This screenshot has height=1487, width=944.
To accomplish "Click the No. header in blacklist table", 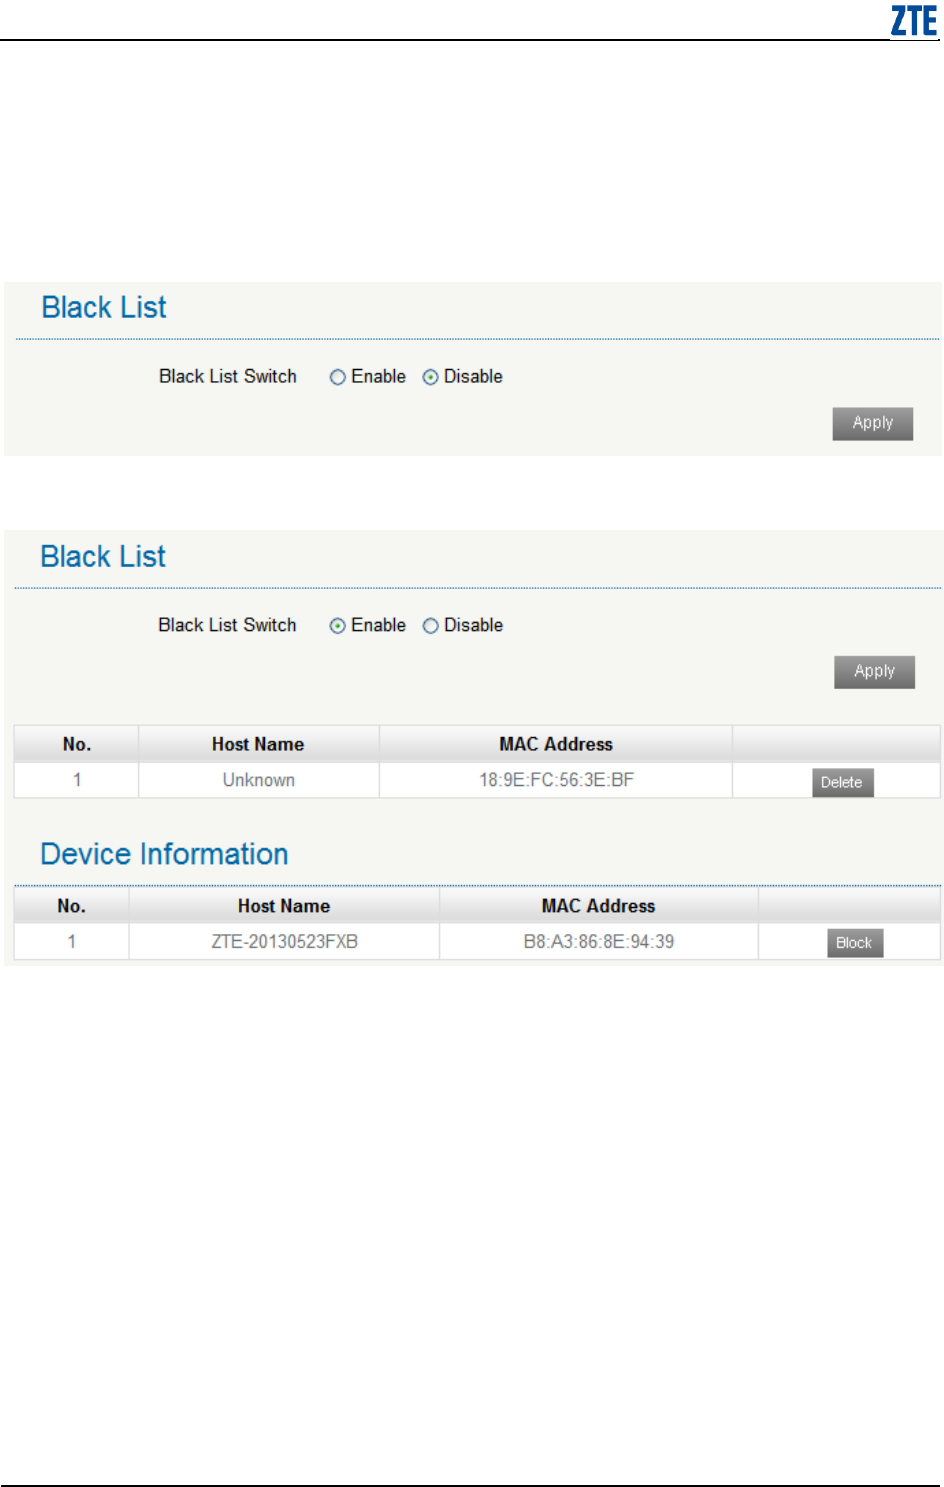I will (x=76, y=744).
